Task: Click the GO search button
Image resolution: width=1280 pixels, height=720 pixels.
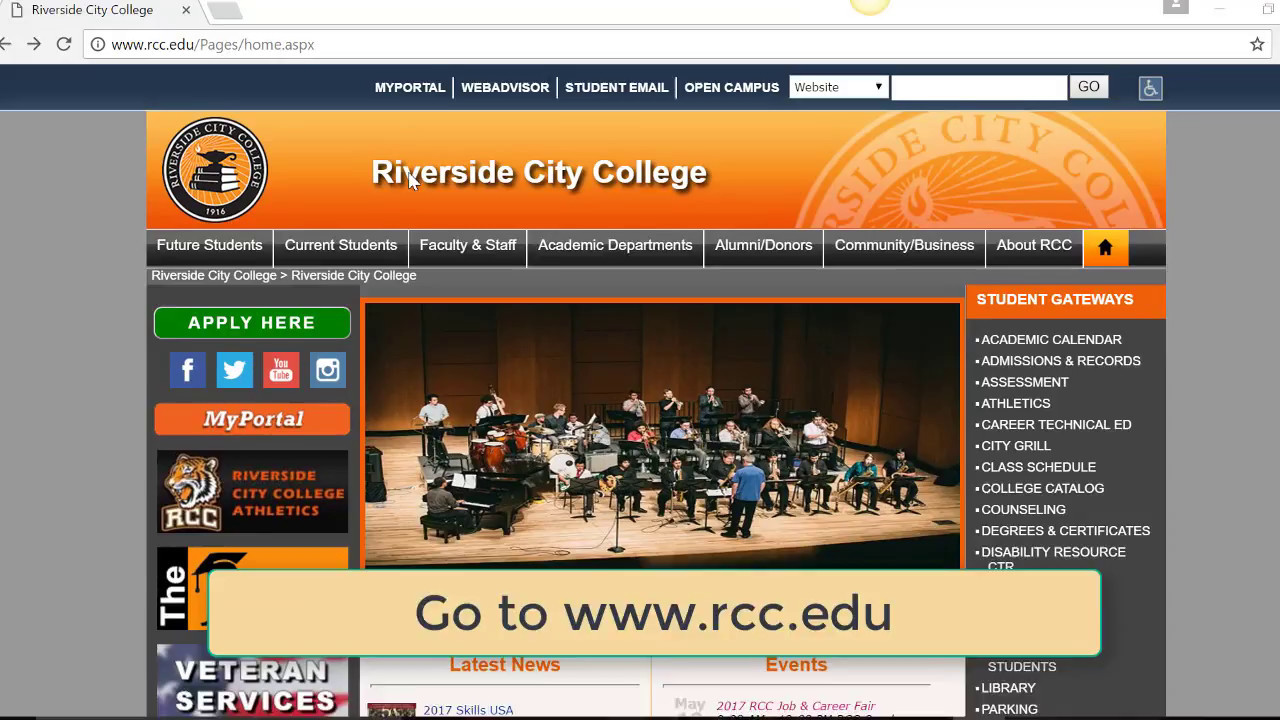Action: [1089, 87]
